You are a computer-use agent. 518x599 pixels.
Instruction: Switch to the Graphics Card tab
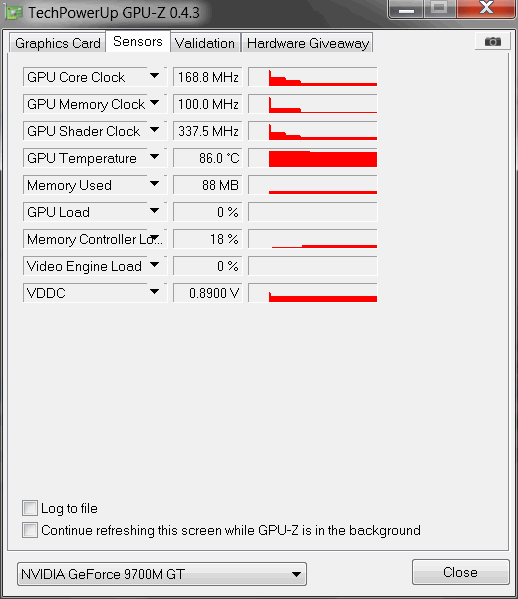57,43
